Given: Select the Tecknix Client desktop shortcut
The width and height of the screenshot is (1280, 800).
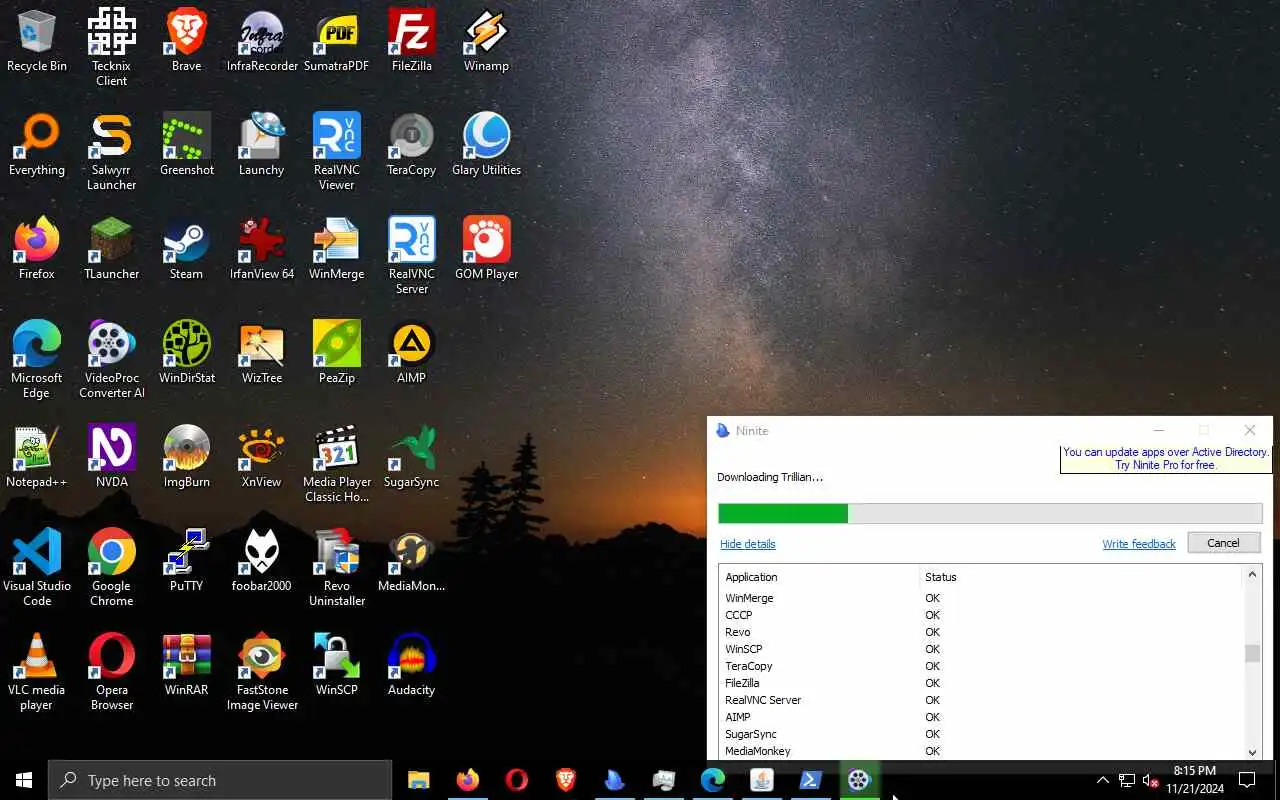Looking at the screenshot, I should [112, 47].
